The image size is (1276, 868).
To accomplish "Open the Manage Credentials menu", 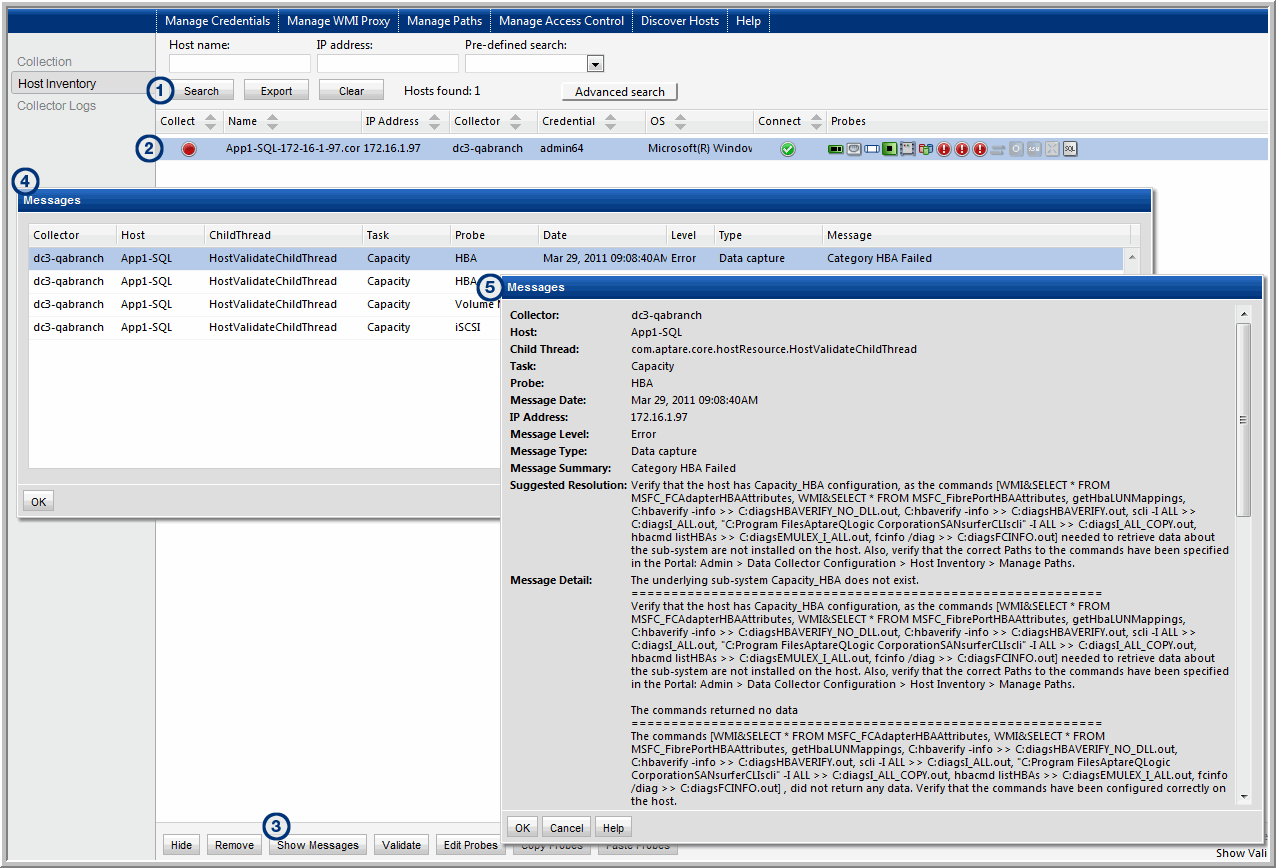I will click(217, 20).
